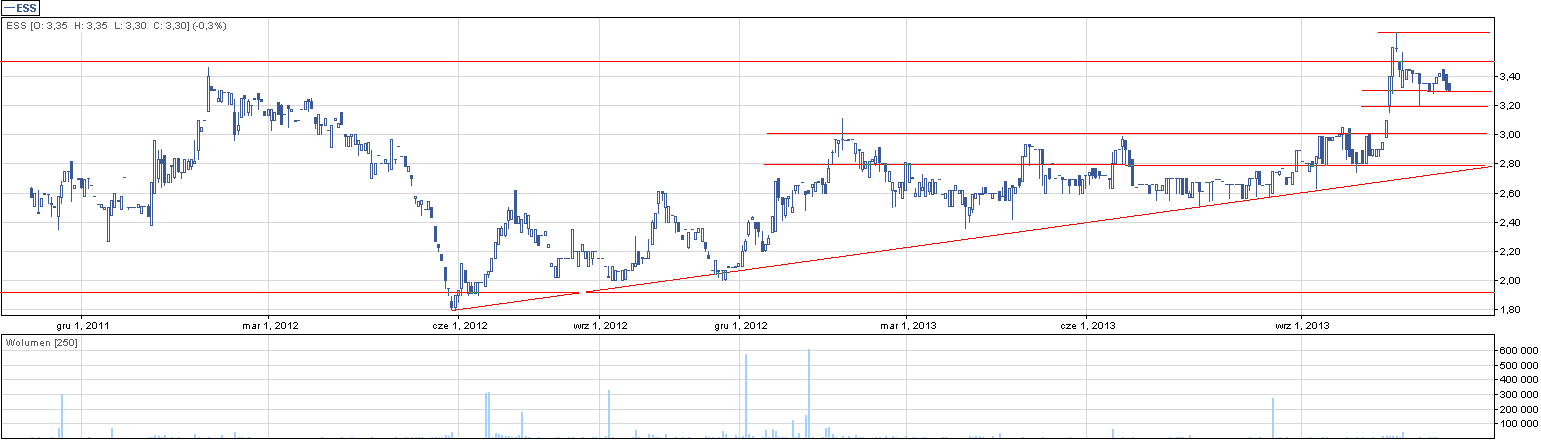1541x442 pixels.
Task: Select the 2,00 price axis label
Action: (1508, 281)
